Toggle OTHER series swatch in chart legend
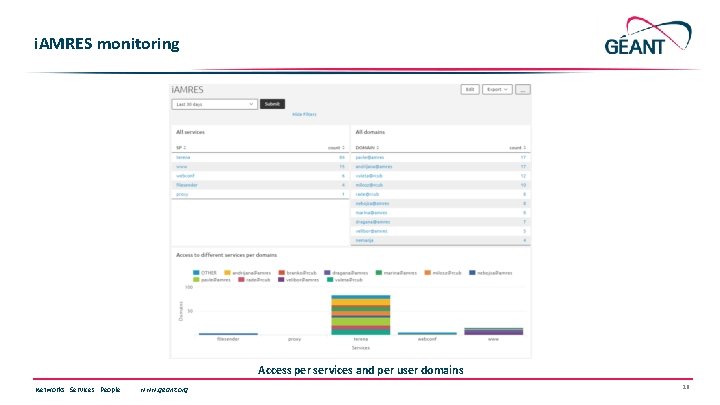The width and height of the screenshot is (720, 405). [x=196, y=273]
